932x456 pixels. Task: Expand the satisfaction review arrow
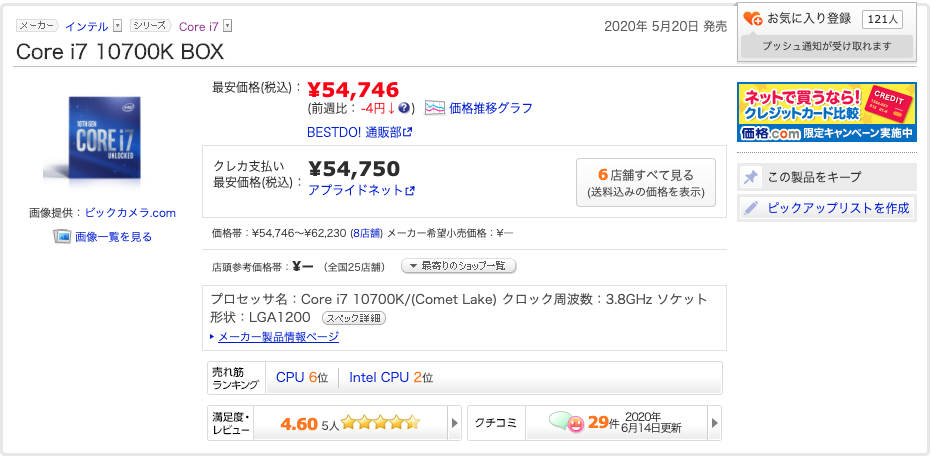coord(455,423)
